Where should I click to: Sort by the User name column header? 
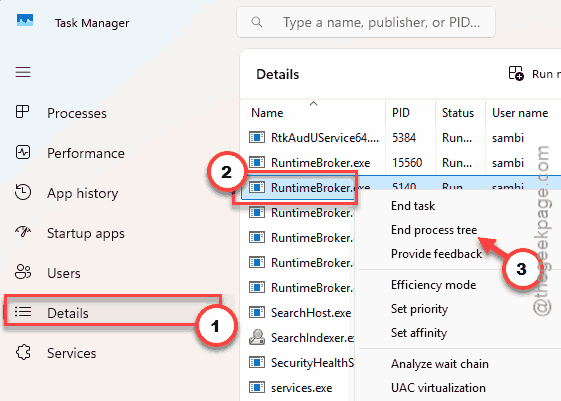(x=520, y=113)
